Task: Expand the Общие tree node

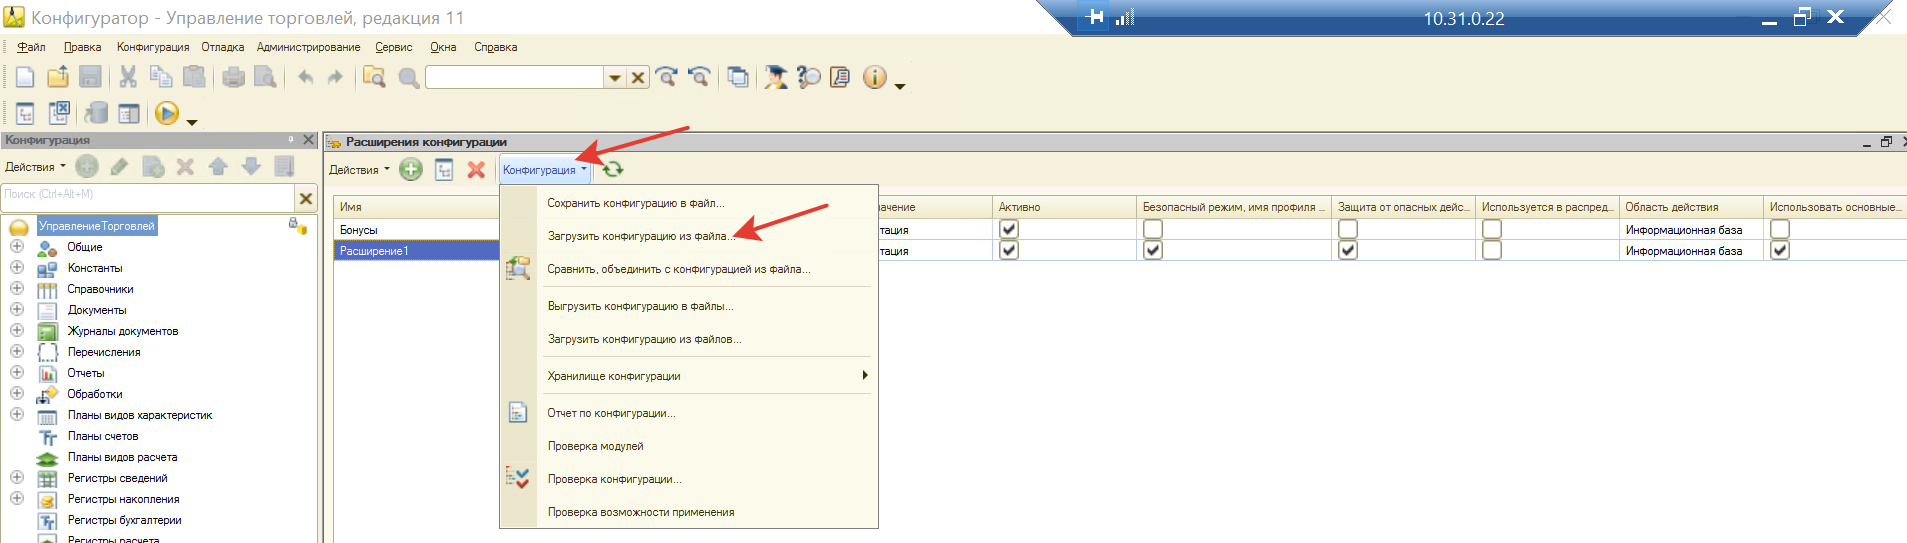Action: coord(17,246)
